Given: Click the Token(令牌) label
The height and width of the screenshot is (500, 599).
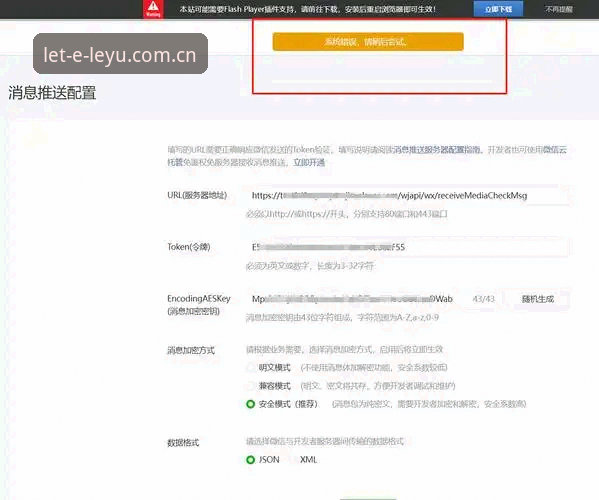Looking at the screenshot, I should [189, 247].
